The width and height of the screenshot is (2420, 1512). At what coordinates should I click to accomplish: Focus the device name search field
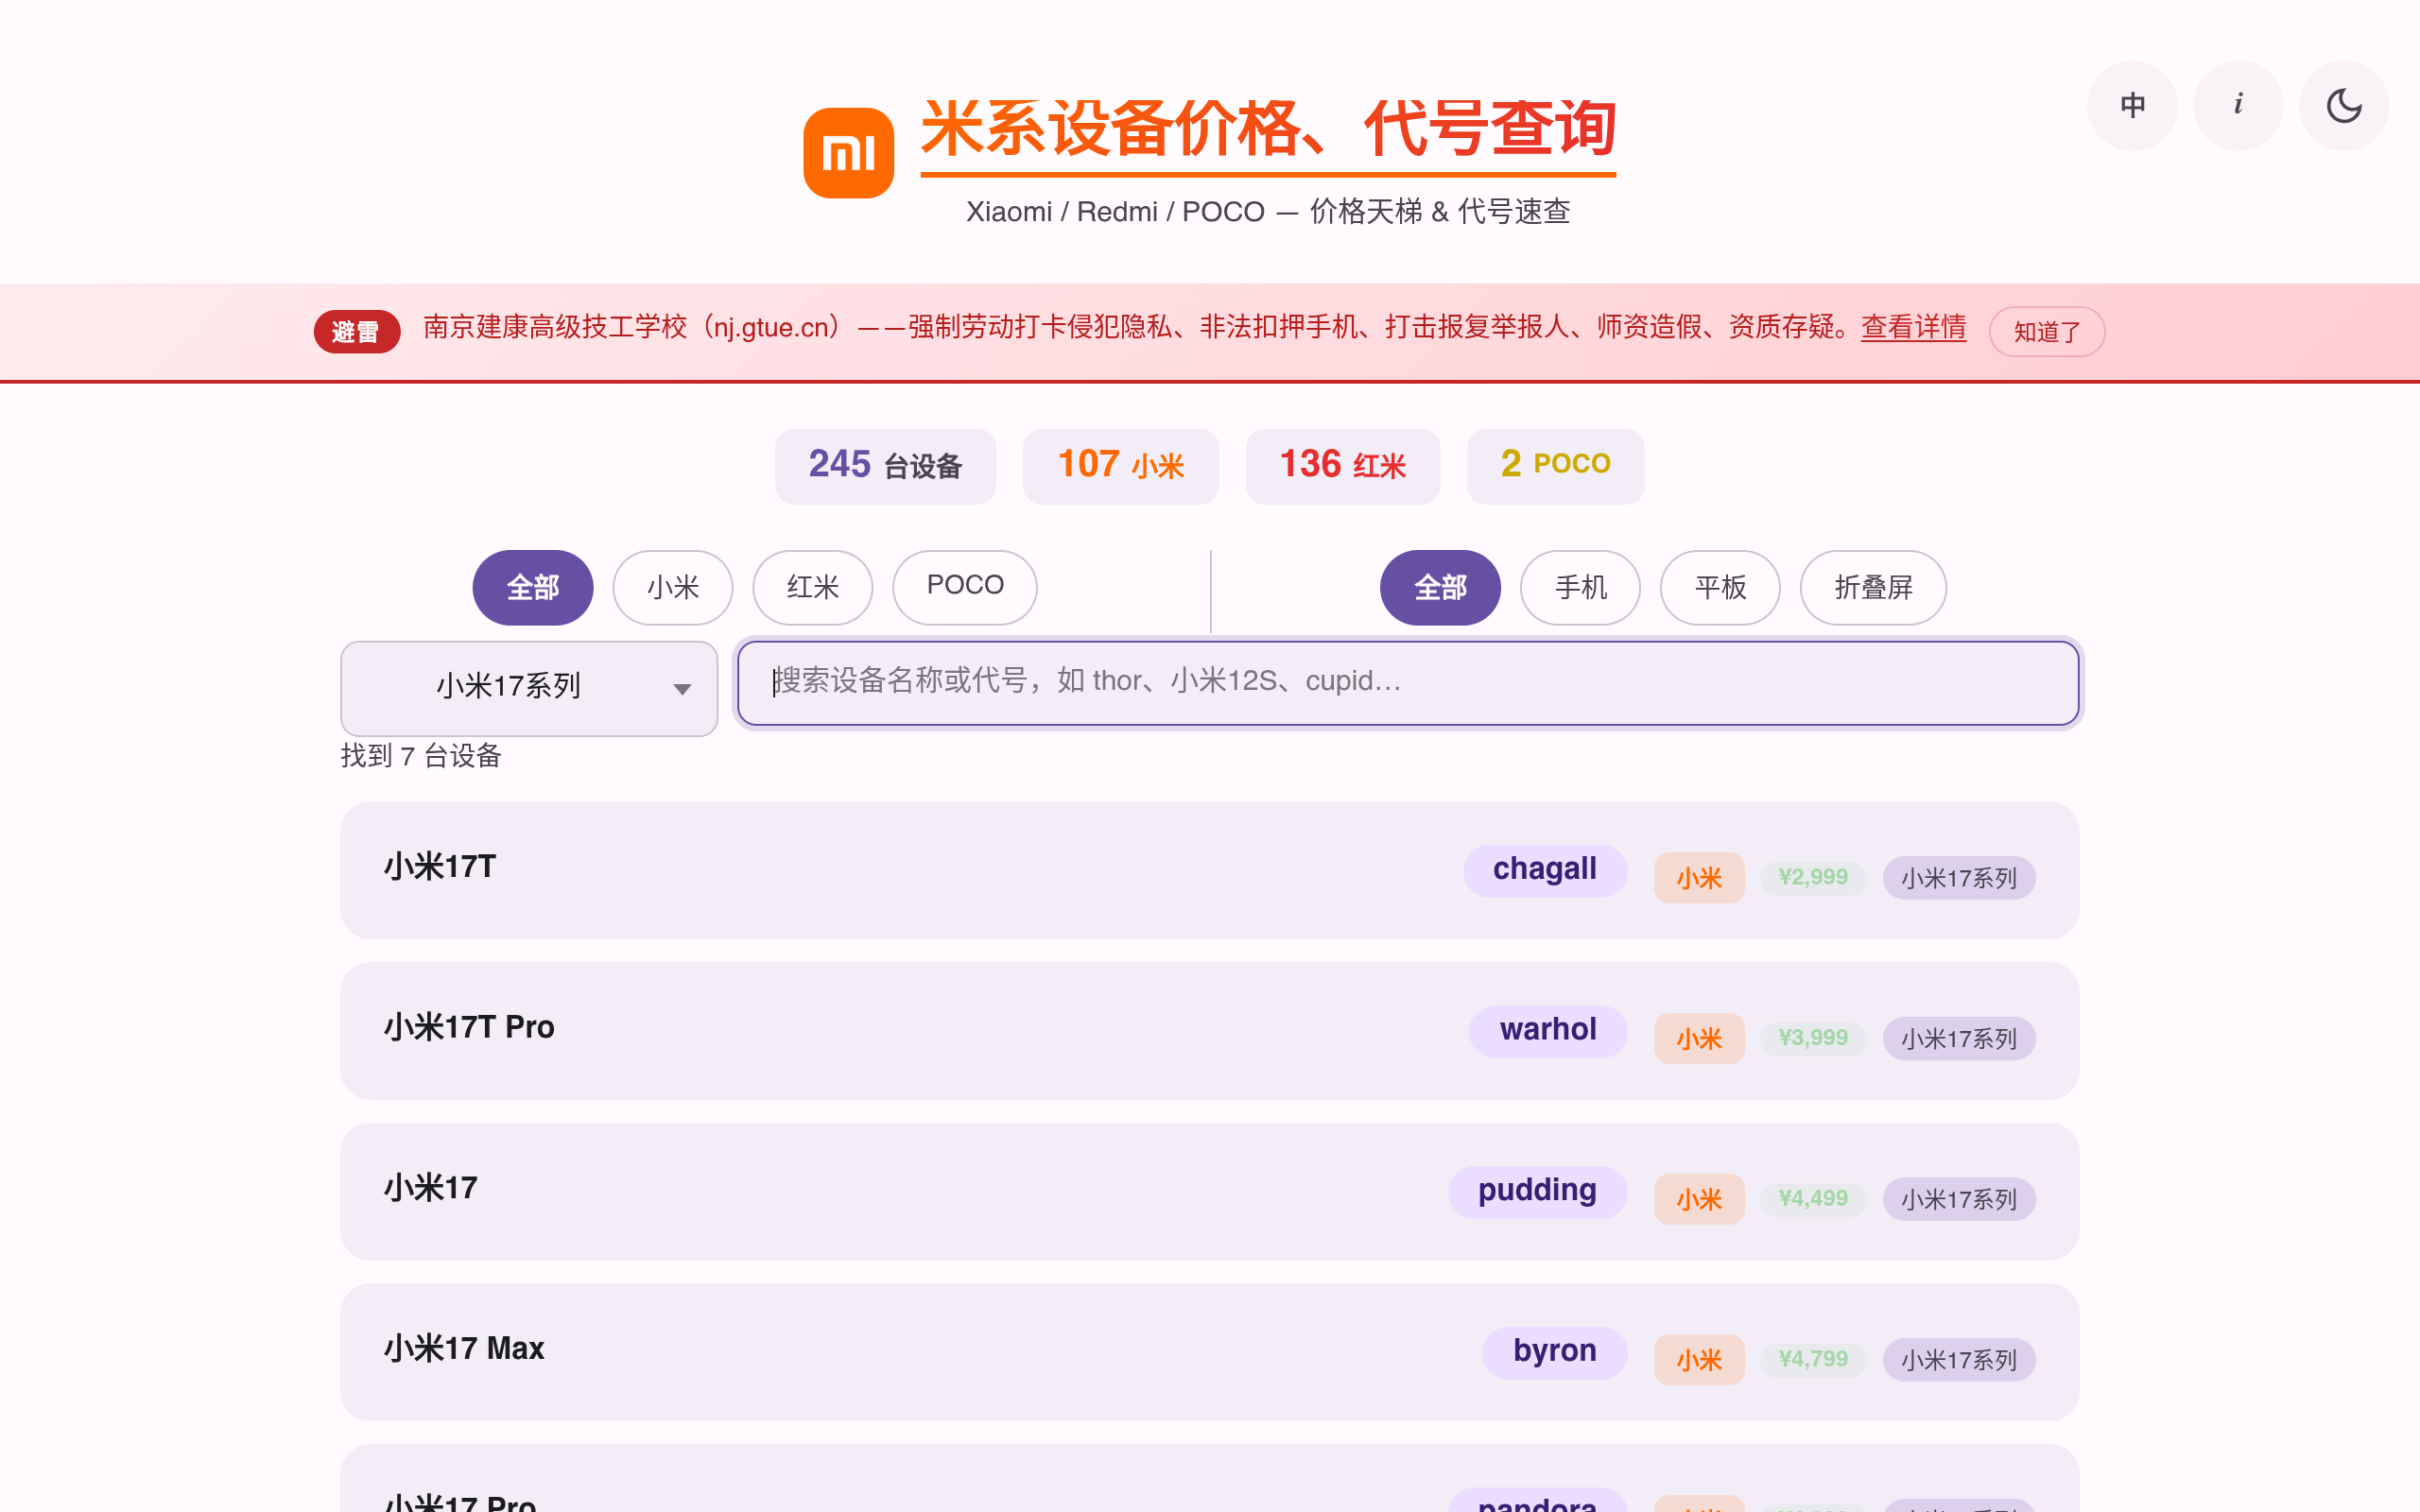pyautogui.click(x=1408, y=683)
